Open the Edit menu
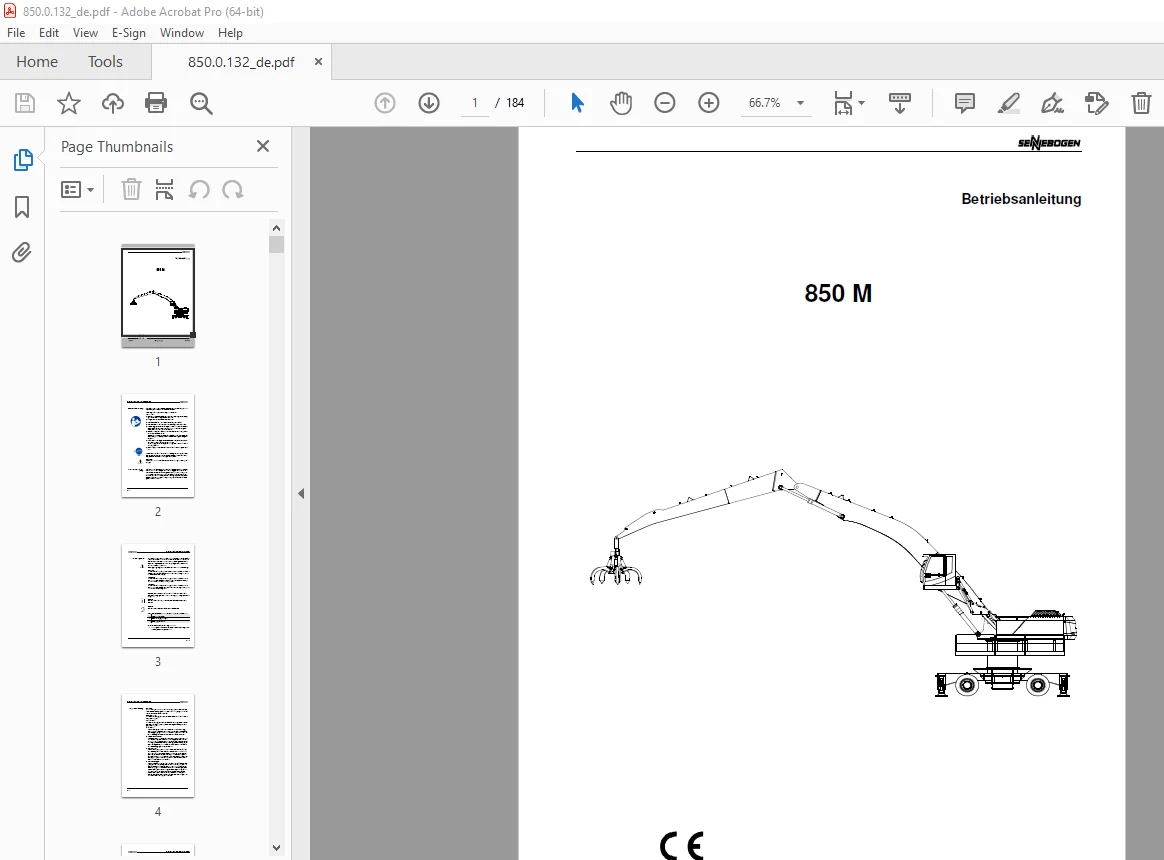Viewport: 1164px width, 860px height. (49, 33)
